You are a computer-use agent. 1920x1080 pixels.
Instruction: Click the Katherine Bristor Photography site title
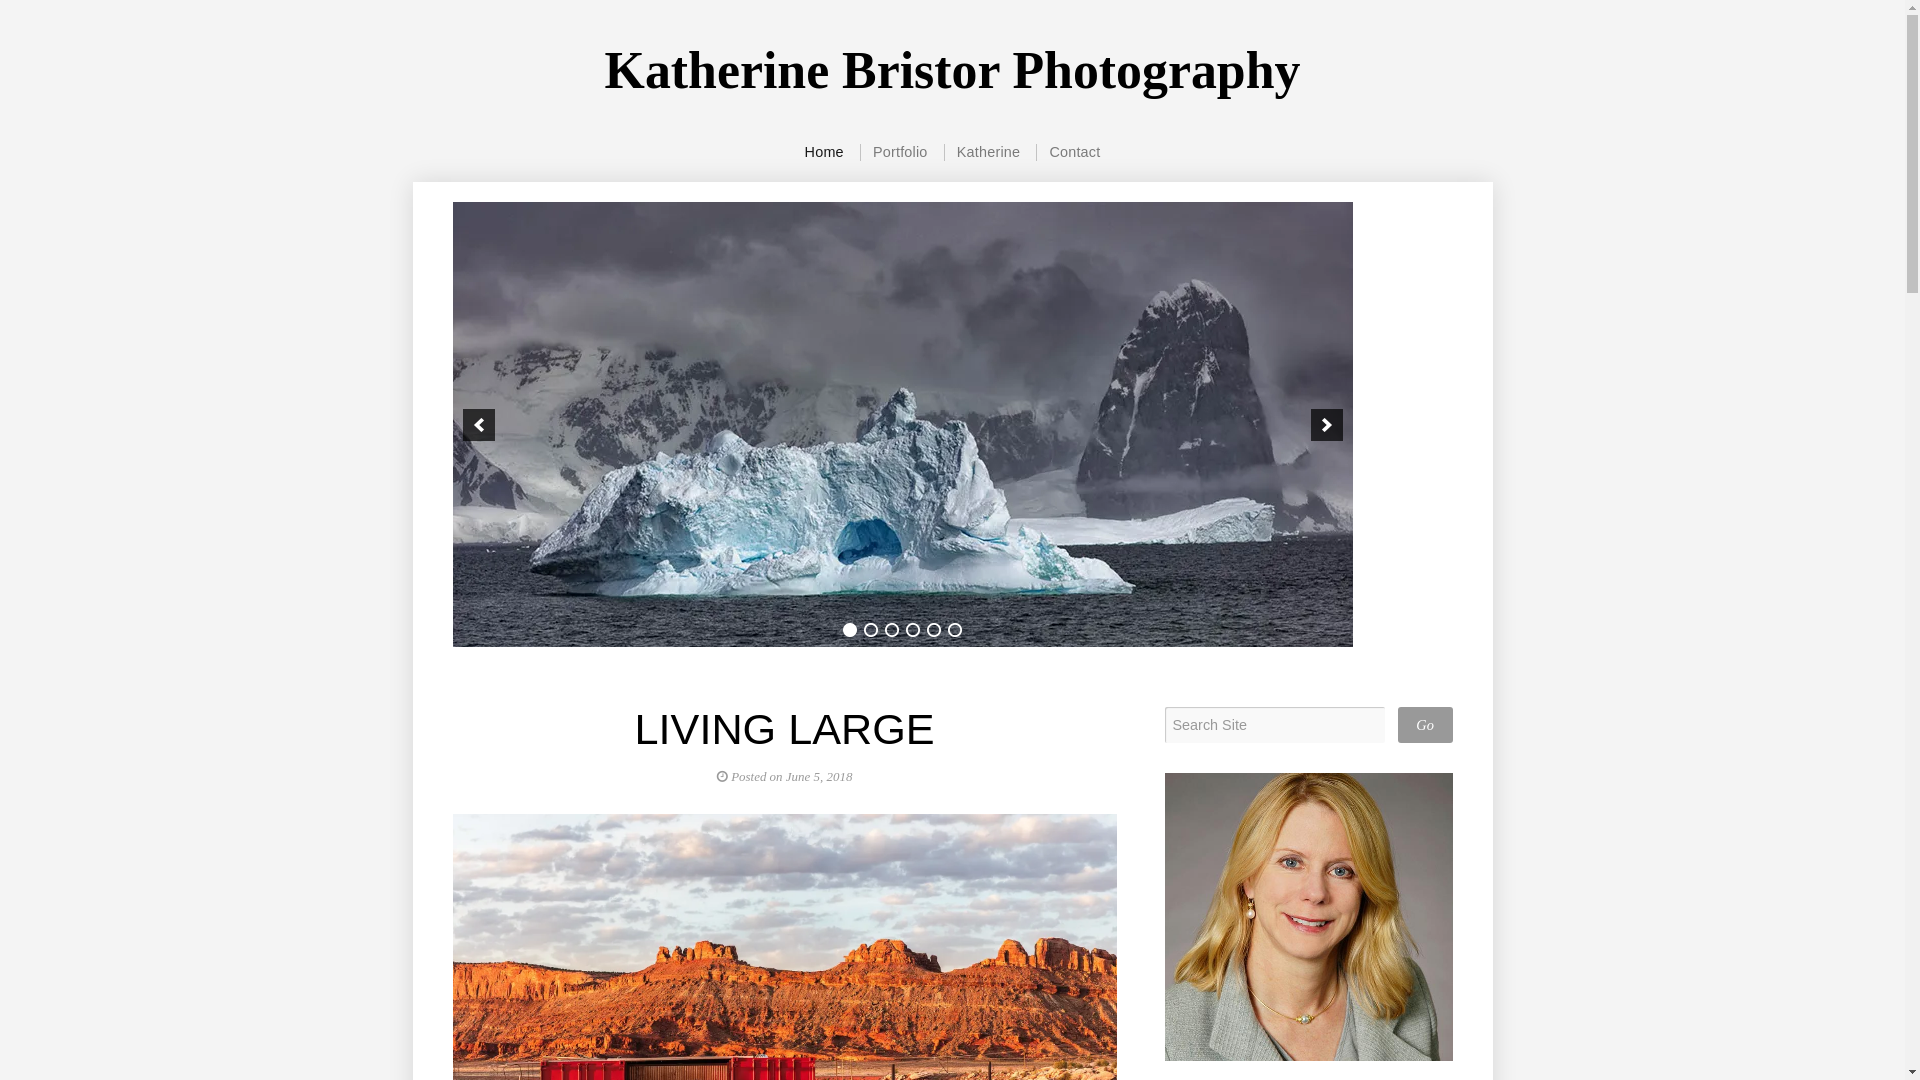click(952, 71)
